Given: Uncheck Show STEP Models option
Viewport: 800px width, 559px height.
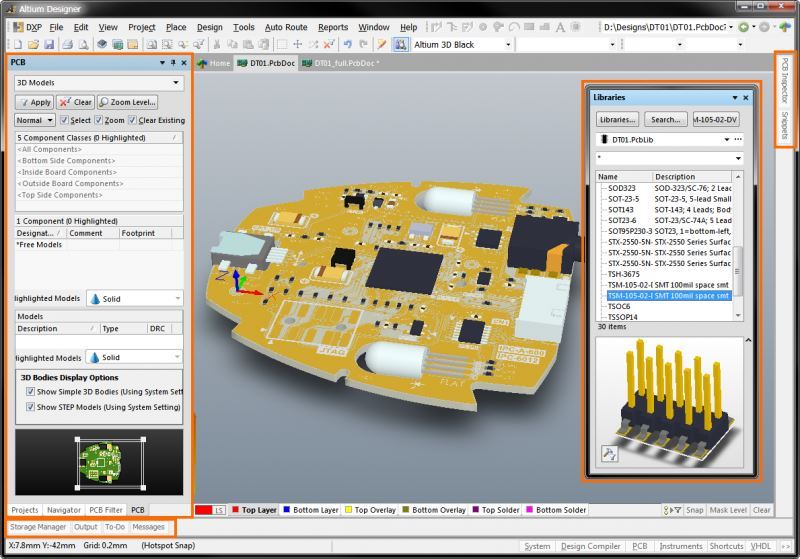Looking at the screenshot, I should tap(30, 407).
